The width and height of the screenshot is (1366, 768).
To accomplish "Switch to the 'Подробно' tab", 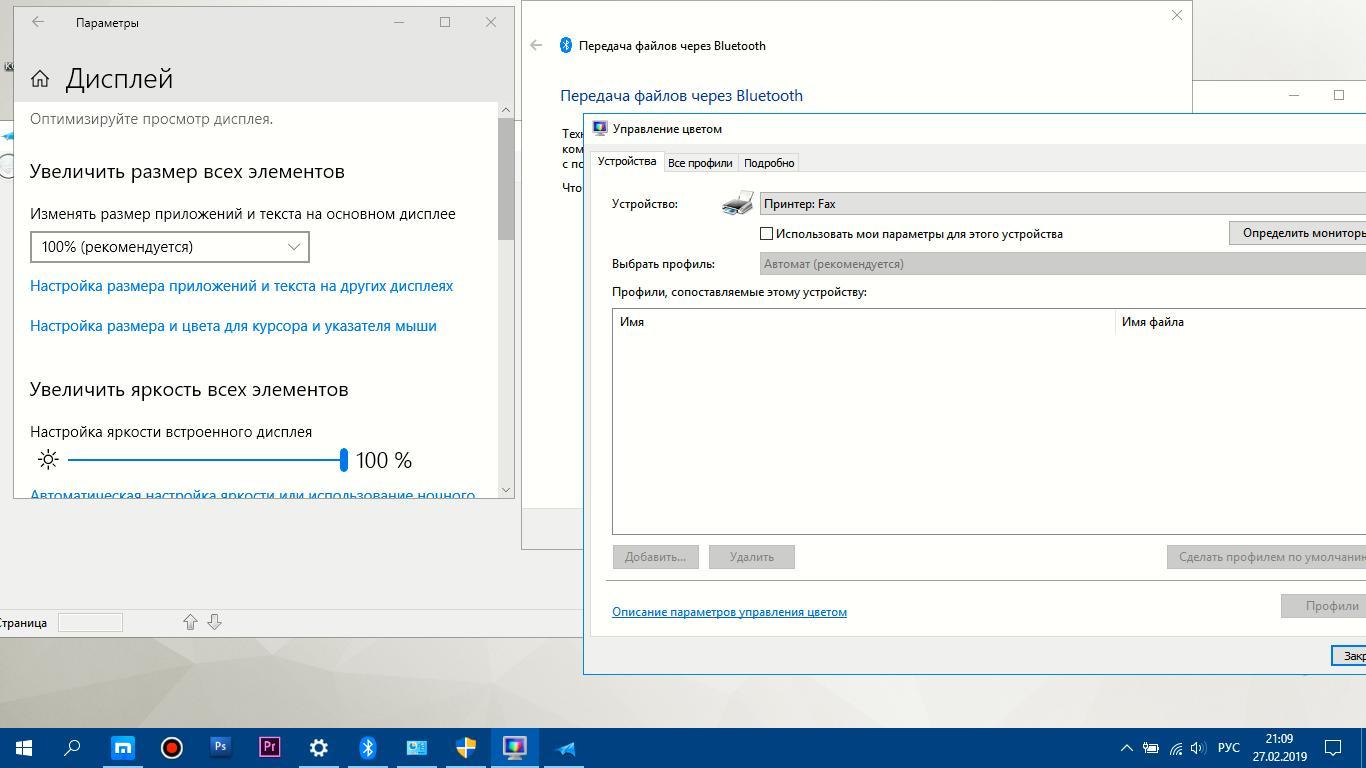I will tap(769, 163).
